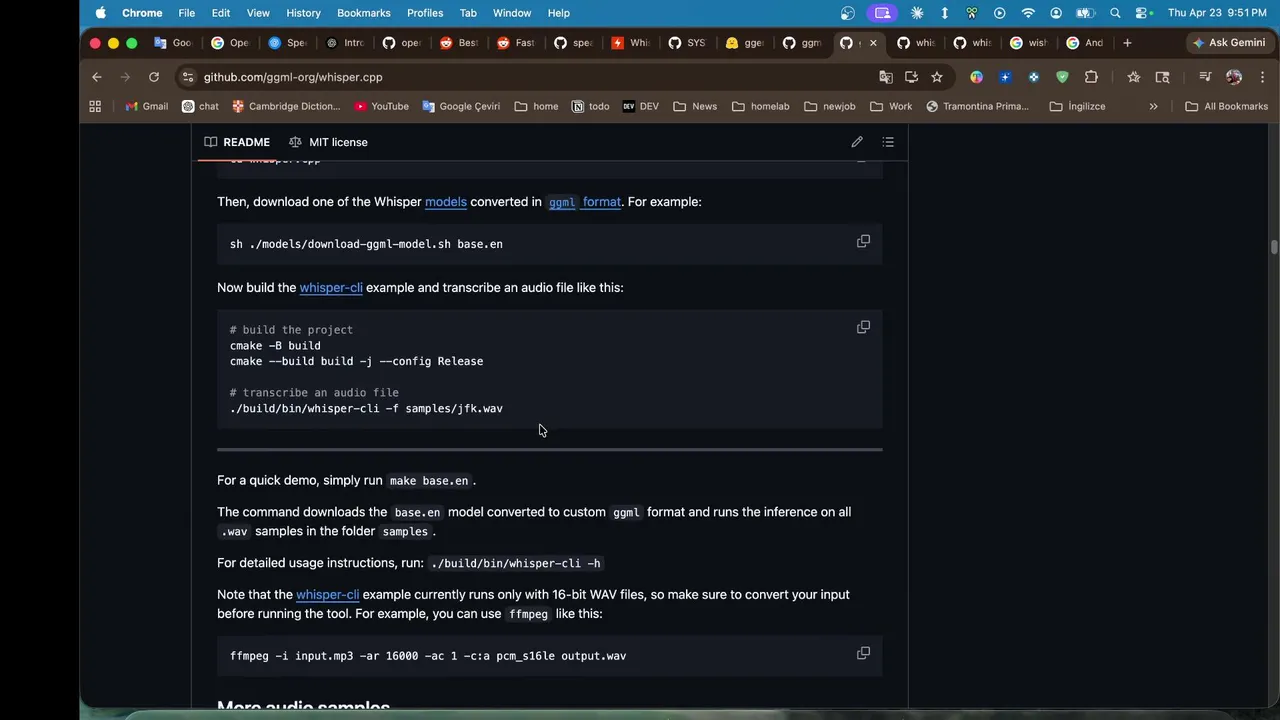
Task: Select the README tab
Action: pyautogui.click(x=237, y=142)
